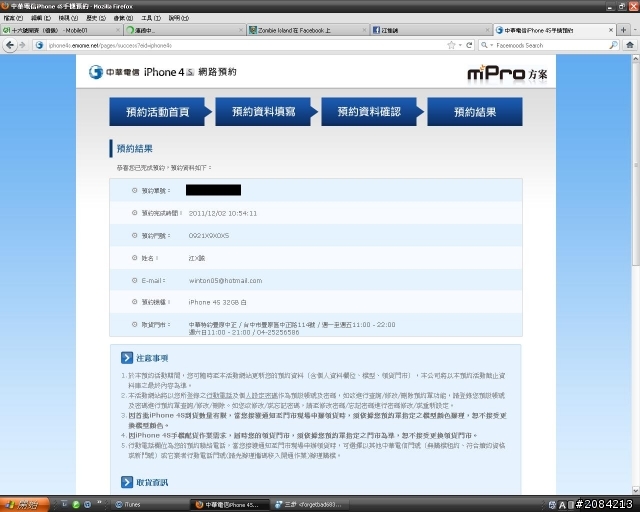The width and height of the screenshot is (640, 512).
Task: Open the 檢視 (View) menu
Action: (x=68, y=18)
